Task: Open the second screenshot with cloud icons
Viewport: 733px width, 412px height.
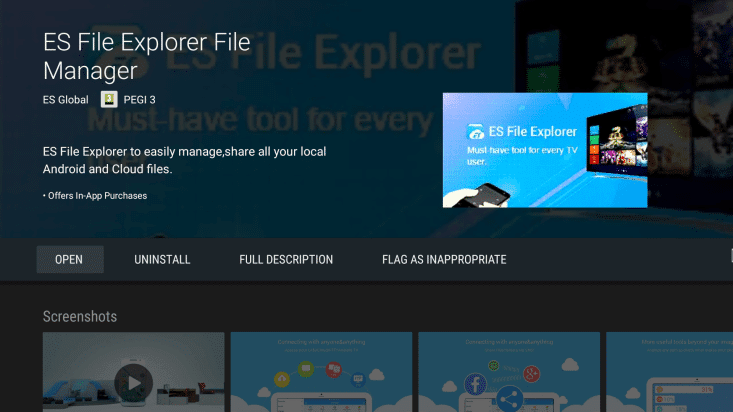Action: pos(321,372)
